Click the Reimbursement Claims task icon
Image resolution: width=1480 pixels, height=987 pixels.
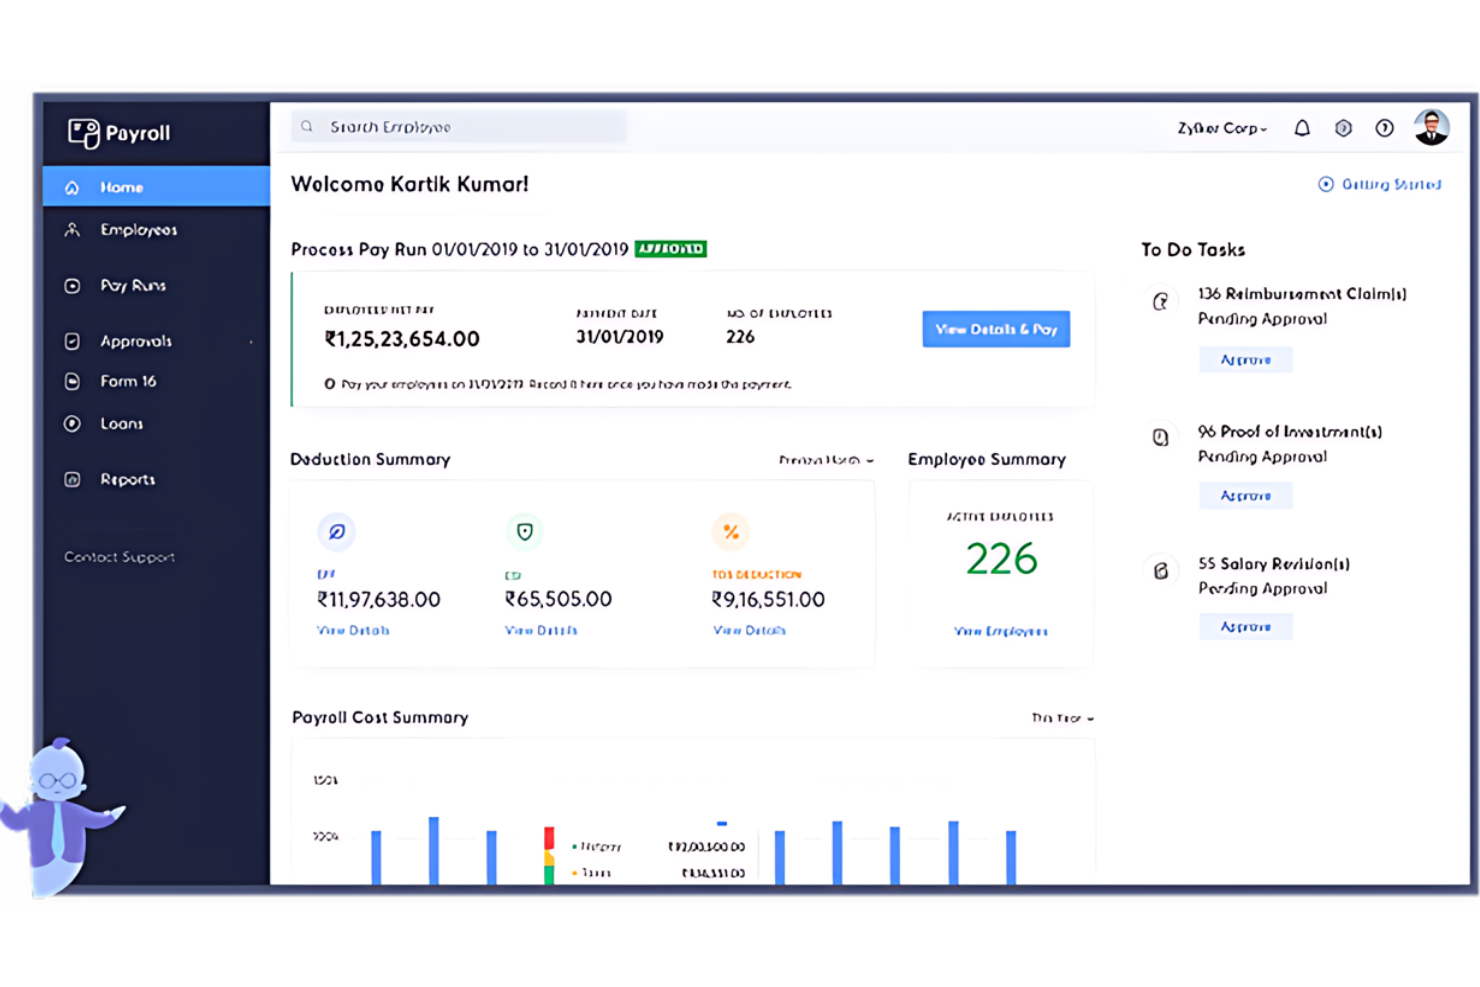pos(1160,301)
